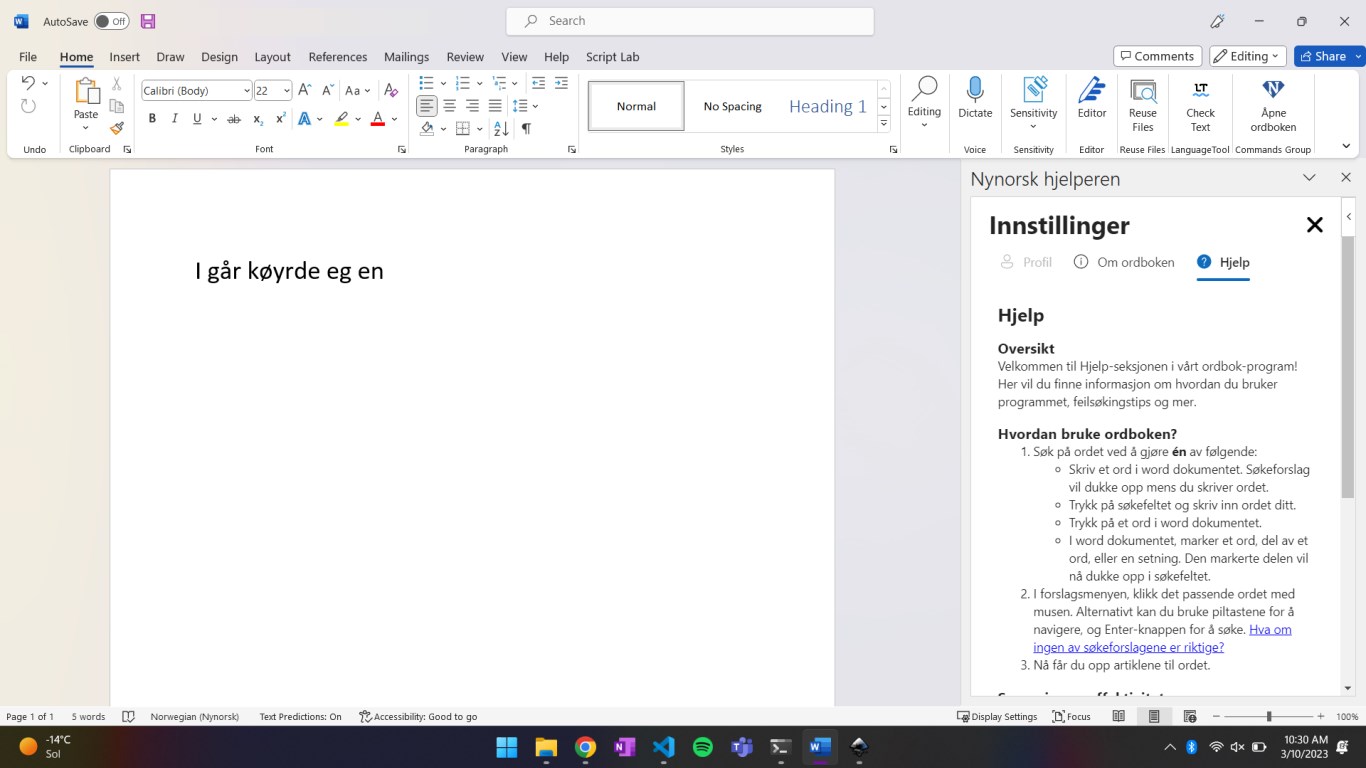1366x768 pixels.
Task: Open the References ribbon tab
Action: pyautogui.click(x=338, y=57)
